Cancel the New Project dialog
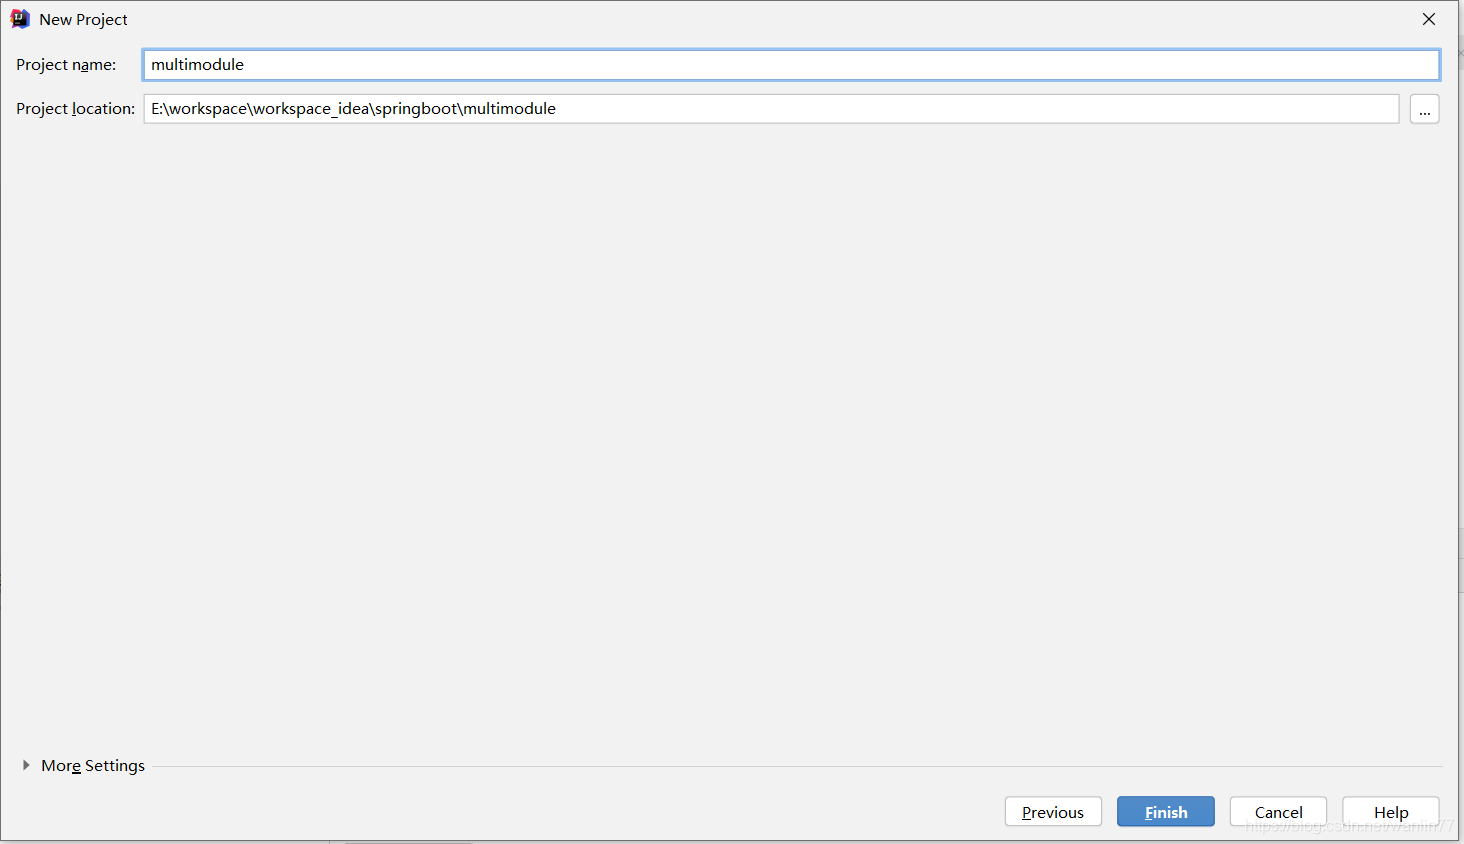This screenshot has width=1464, height=844. coord(1278,812)
